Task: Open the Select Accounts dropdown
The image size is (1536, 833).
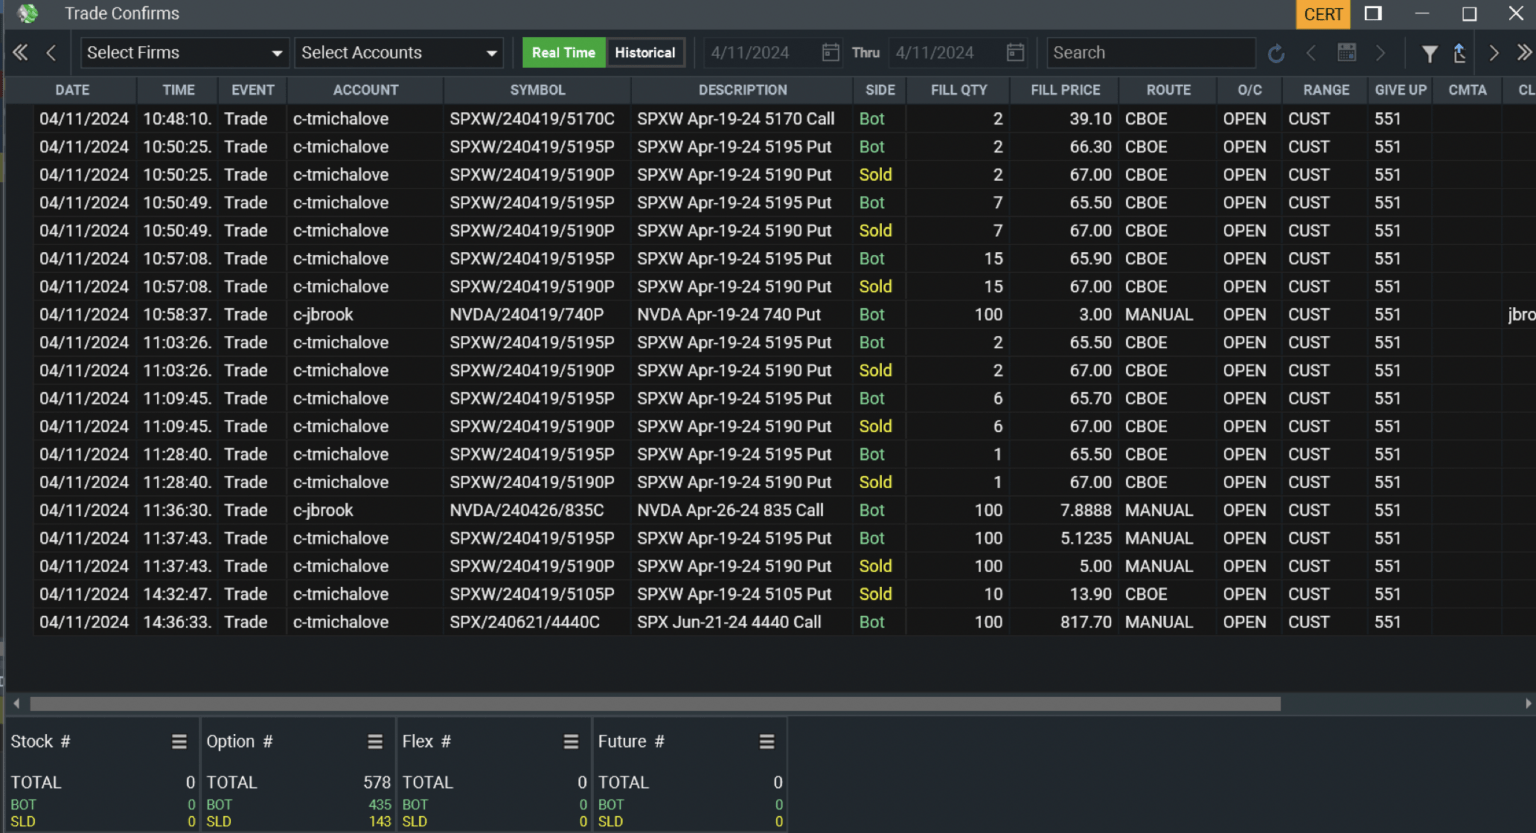Action: point(398,52)
